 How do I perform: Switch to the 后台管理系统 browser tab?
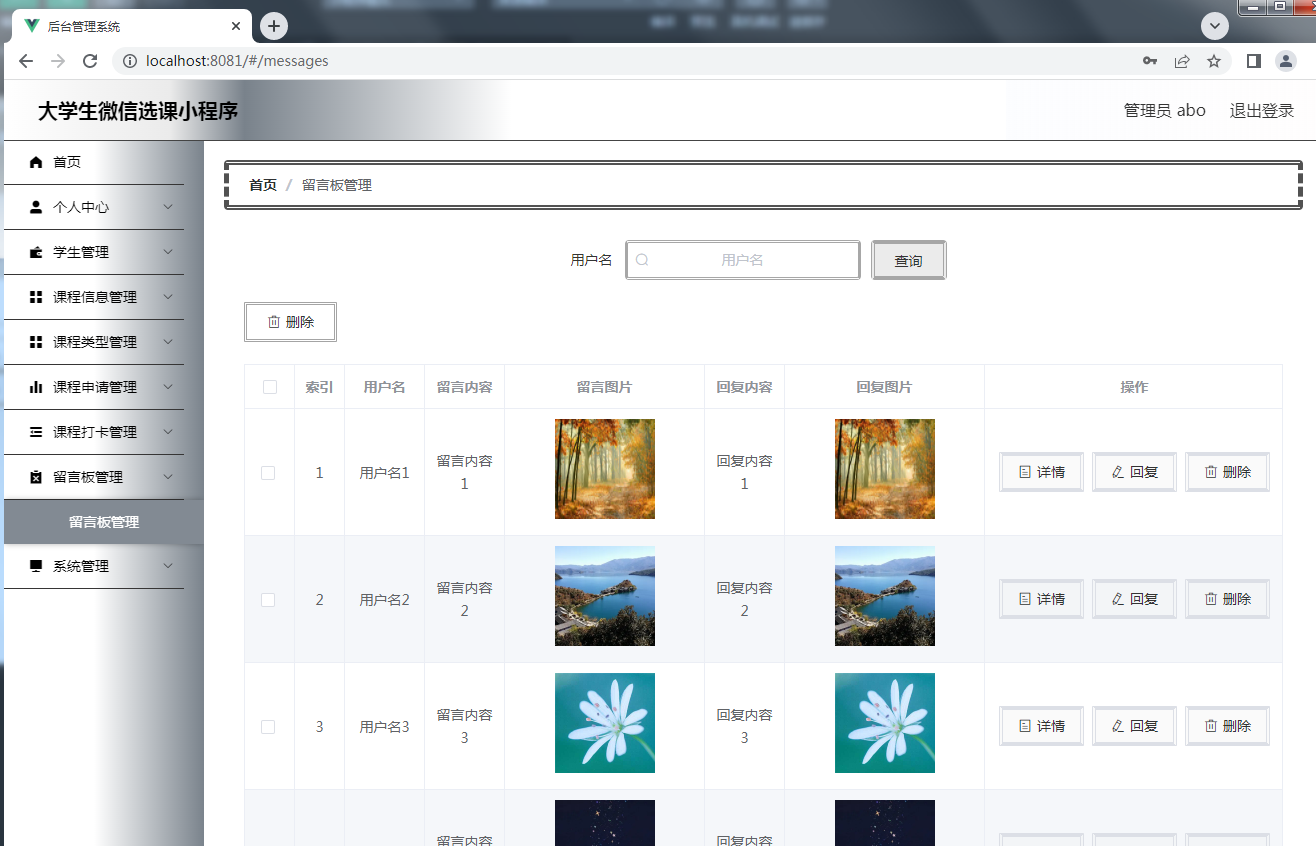point(131,27)
